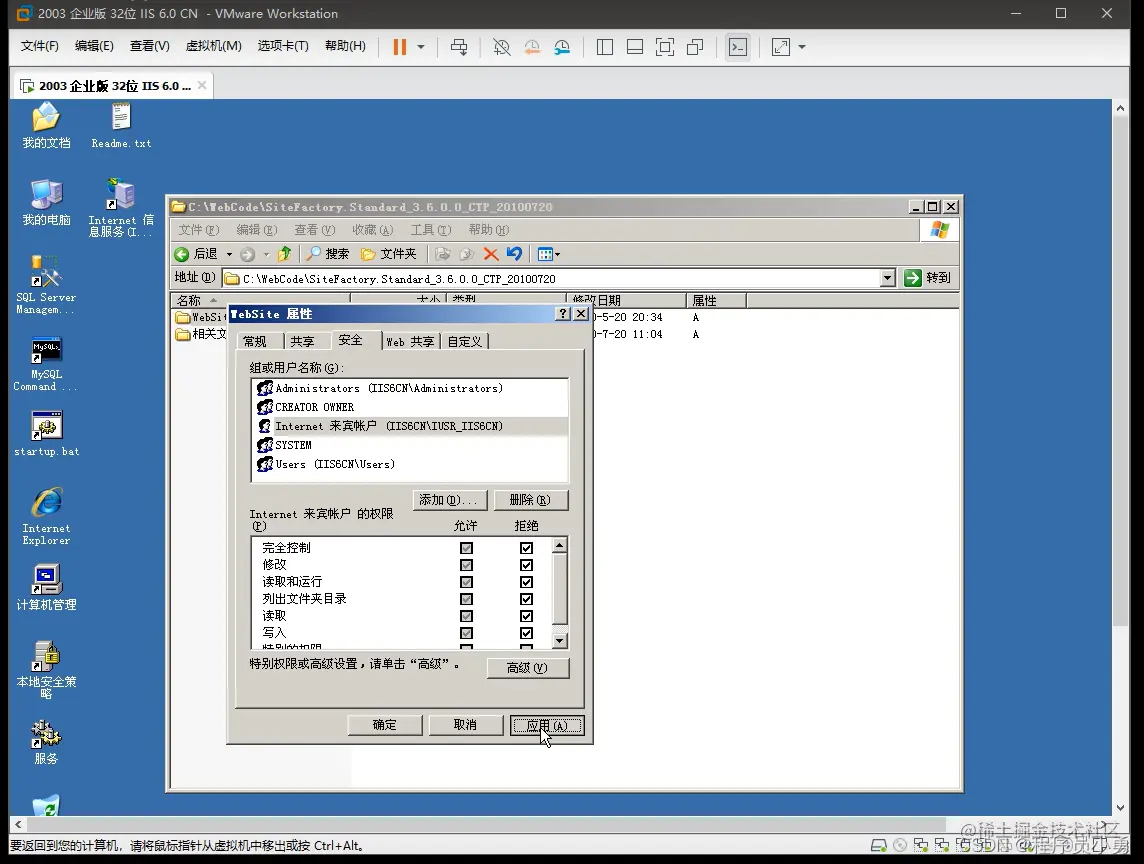Toggle deny checkbox for 完全控制
The image size is (1144, 864).
click(526, 548)
